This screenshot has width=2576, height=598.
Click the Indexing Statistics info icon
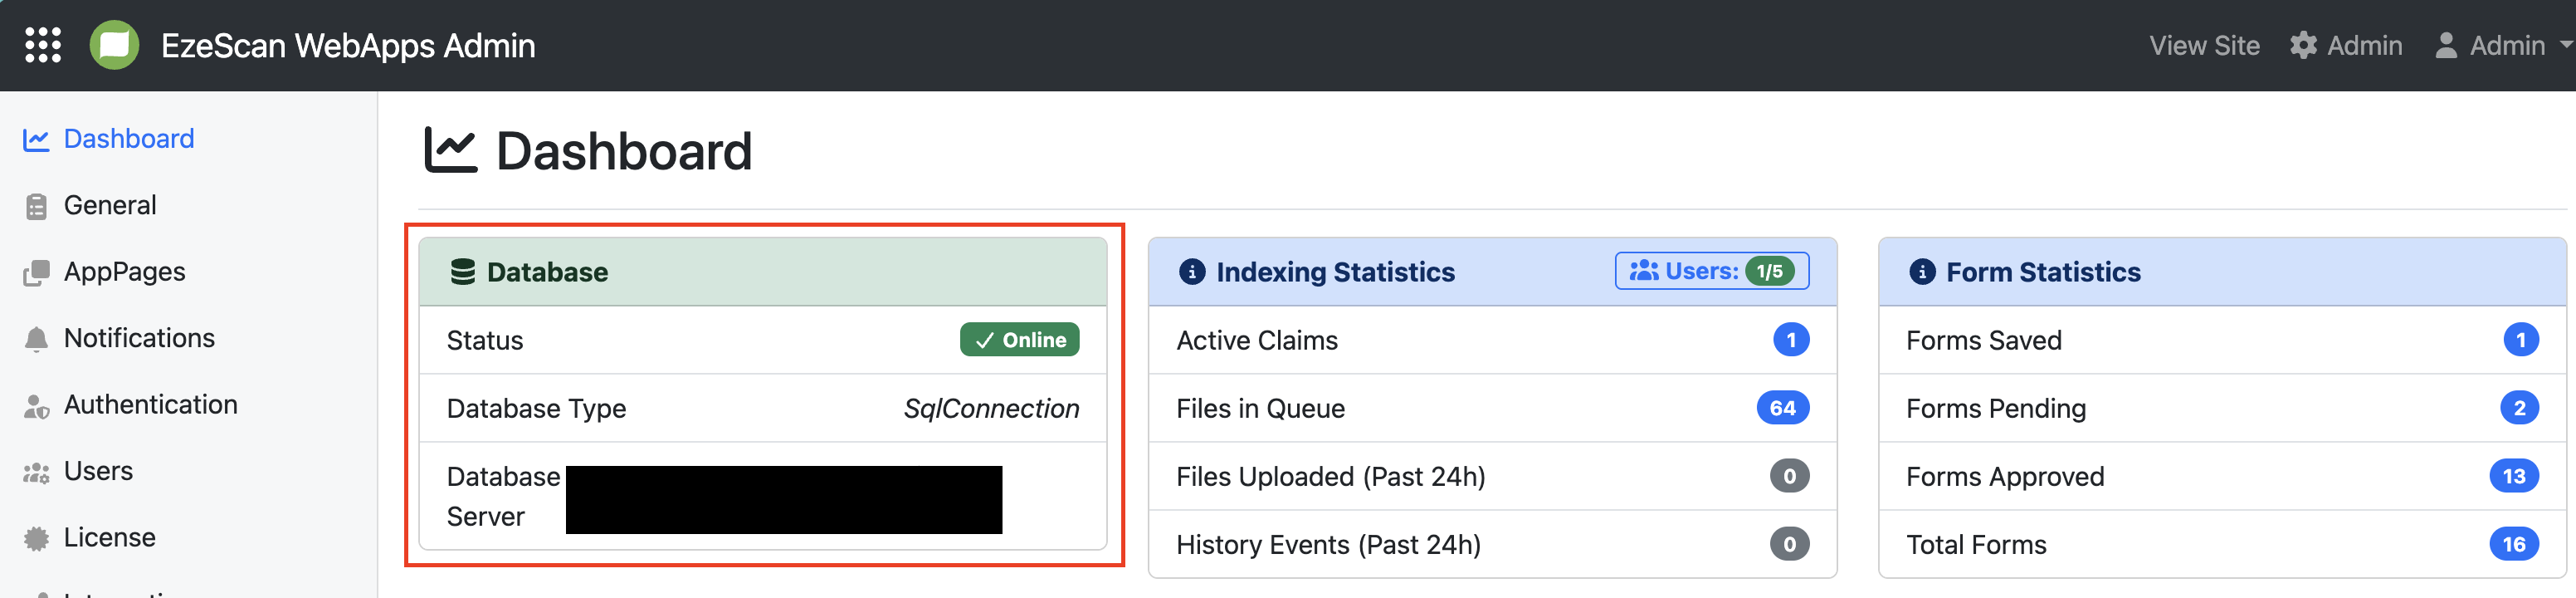pyautogui.click(x=1192, y=272)
